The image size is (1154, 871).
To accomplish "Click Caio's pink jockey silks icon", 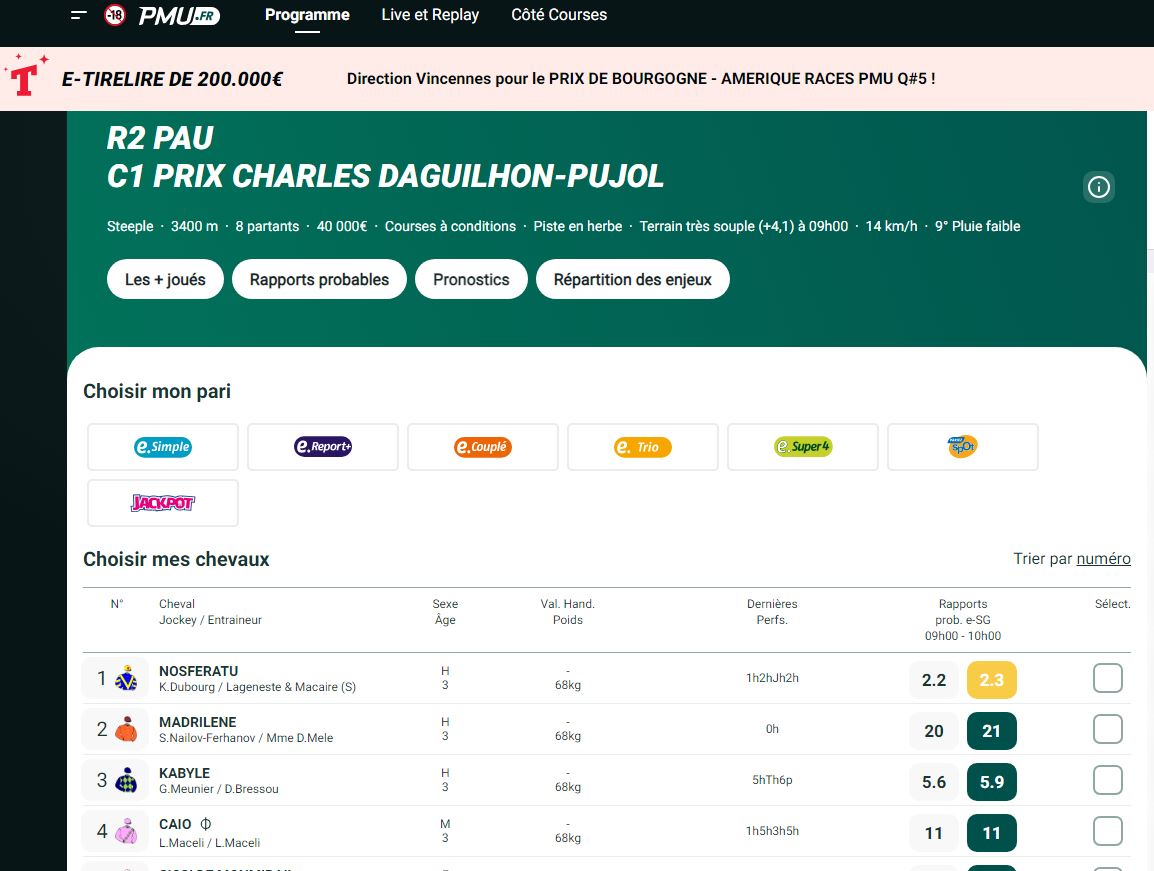I will (127, 831).
